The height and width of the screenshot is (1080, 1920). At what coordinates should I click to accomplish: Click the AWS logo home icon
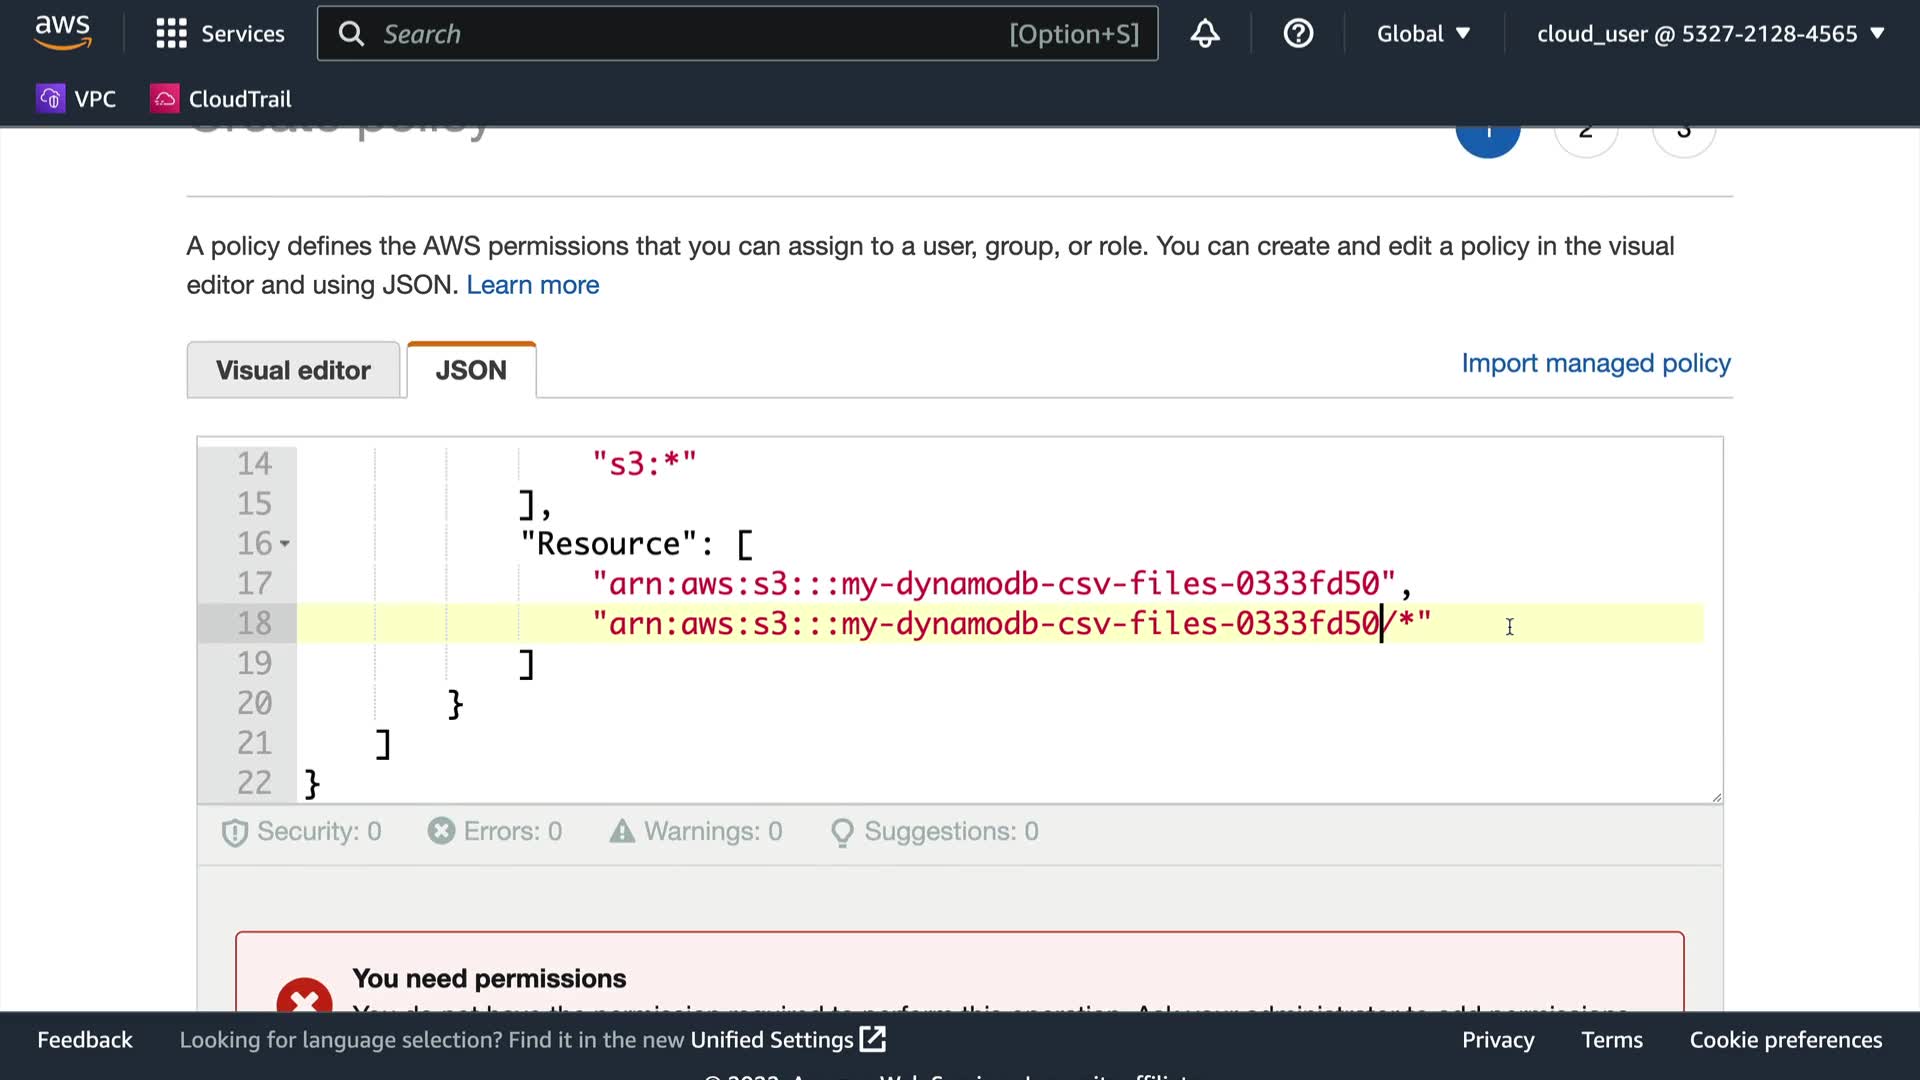[x=62, y=32]
